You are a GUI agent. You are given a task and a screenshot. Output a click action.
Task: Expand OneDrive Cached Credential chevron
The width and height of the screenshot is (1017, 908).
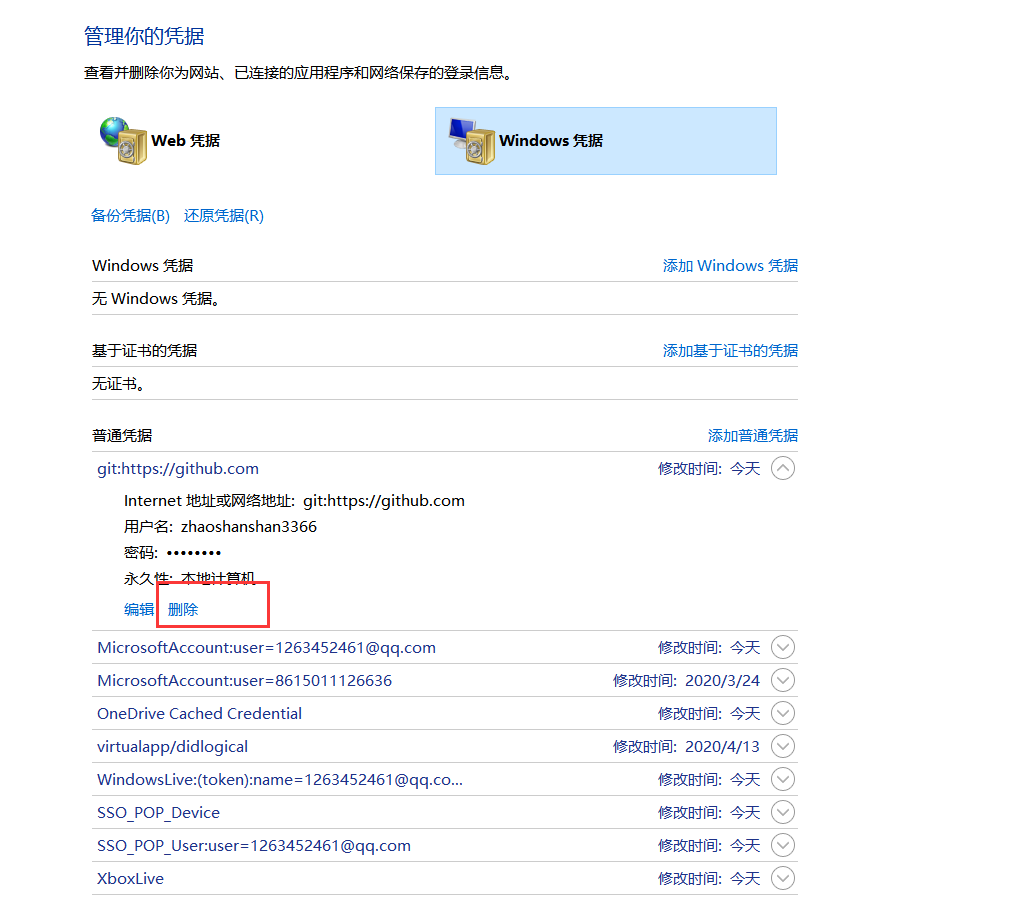click(783, 713)
